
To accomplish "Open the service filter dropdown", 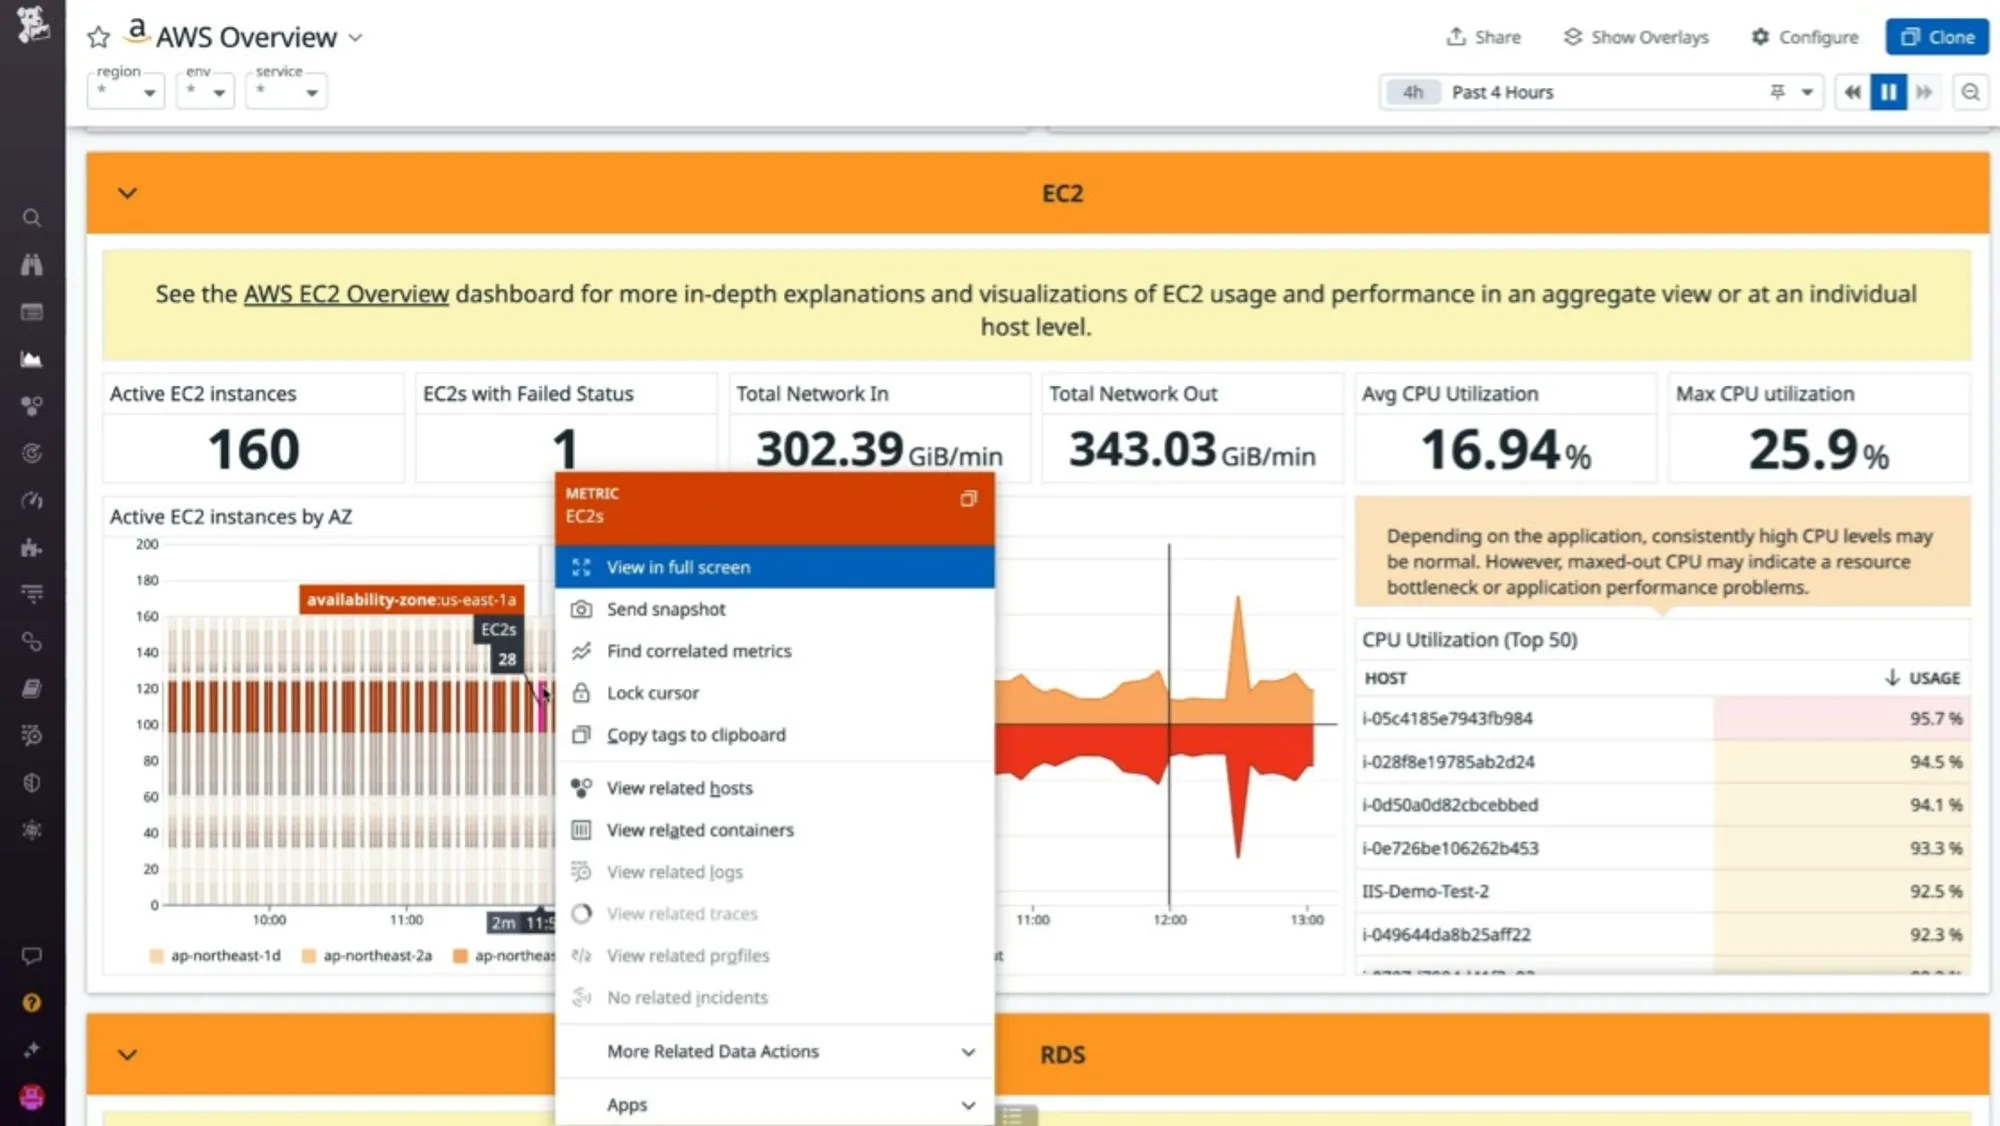I will coord(286,91).
